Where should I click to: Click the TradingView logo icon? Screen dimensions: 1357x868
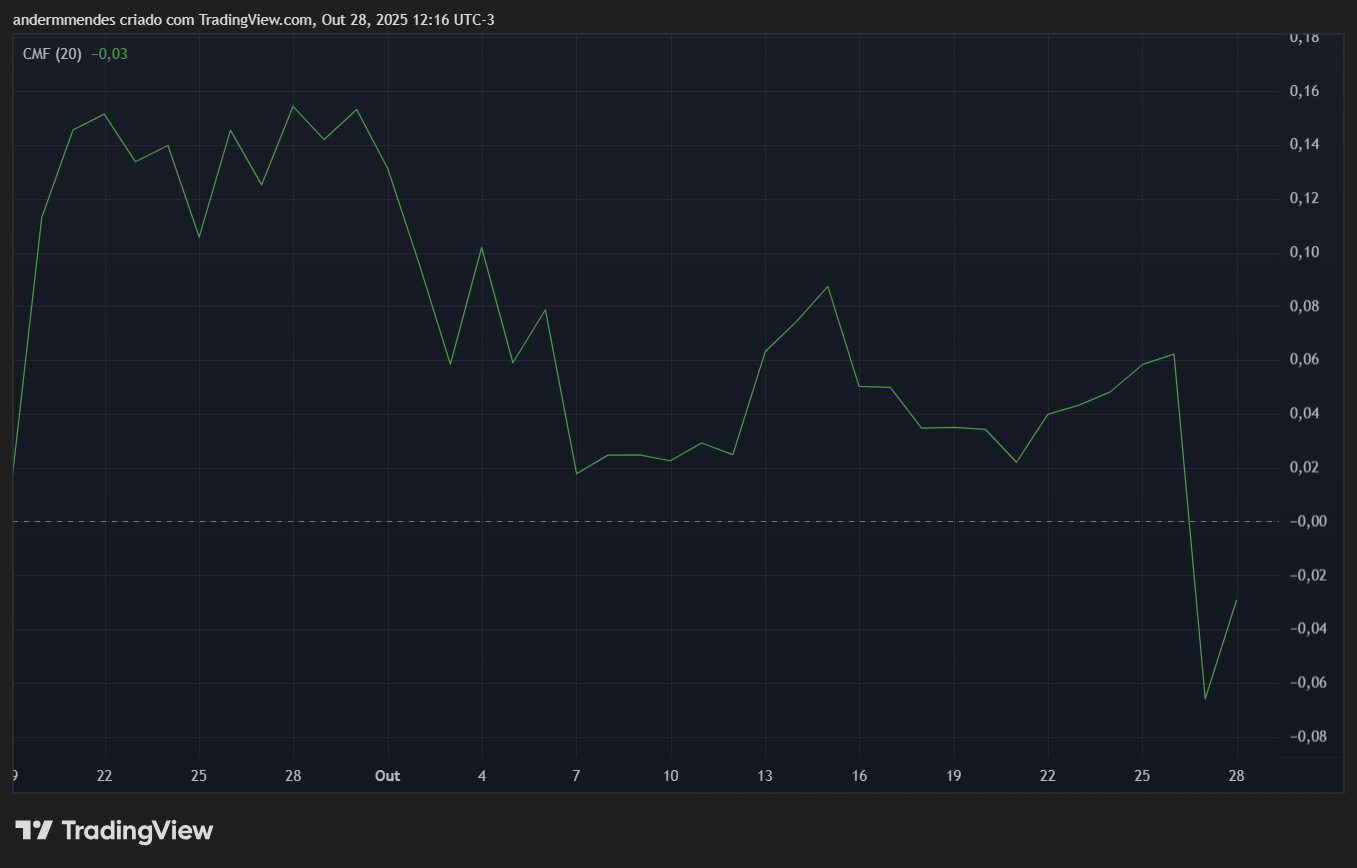33,830
